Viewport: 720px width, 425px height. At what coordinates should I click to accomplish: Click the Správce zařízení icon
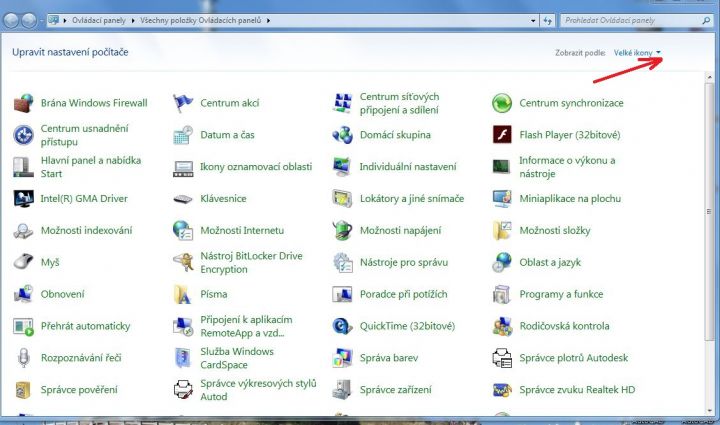(343, 390)
